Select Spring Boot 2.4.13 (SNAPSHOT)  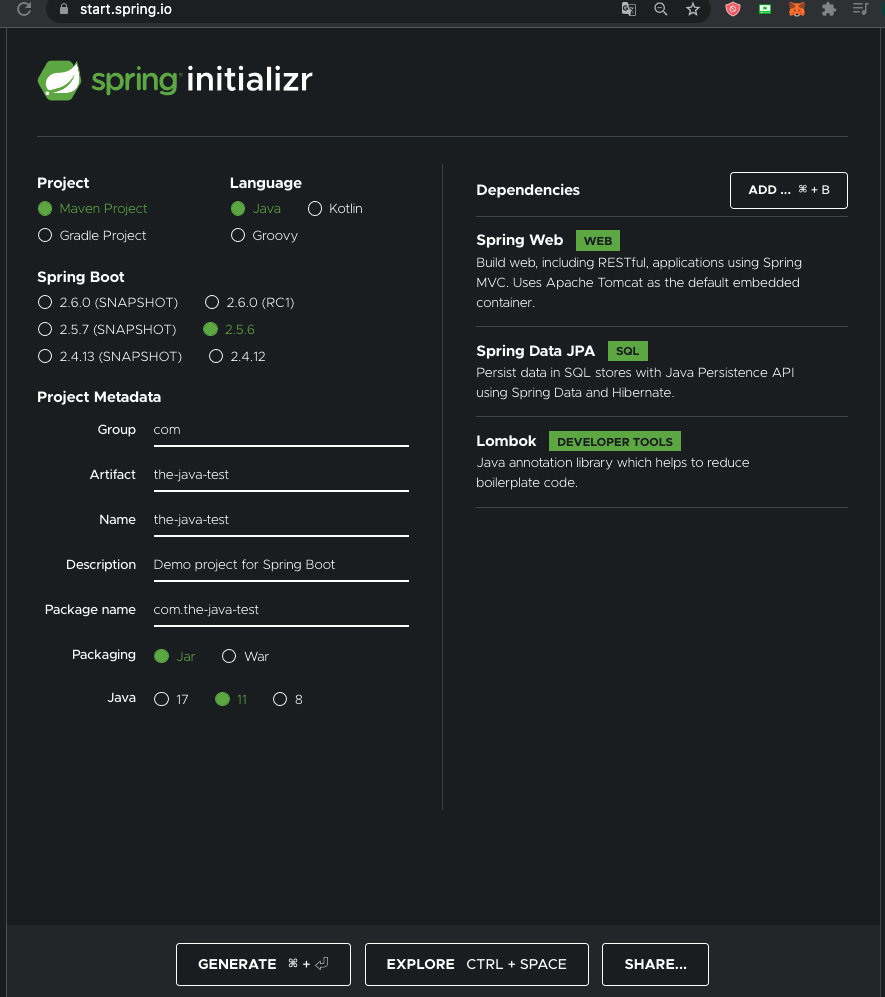click(x=109, y=356)
